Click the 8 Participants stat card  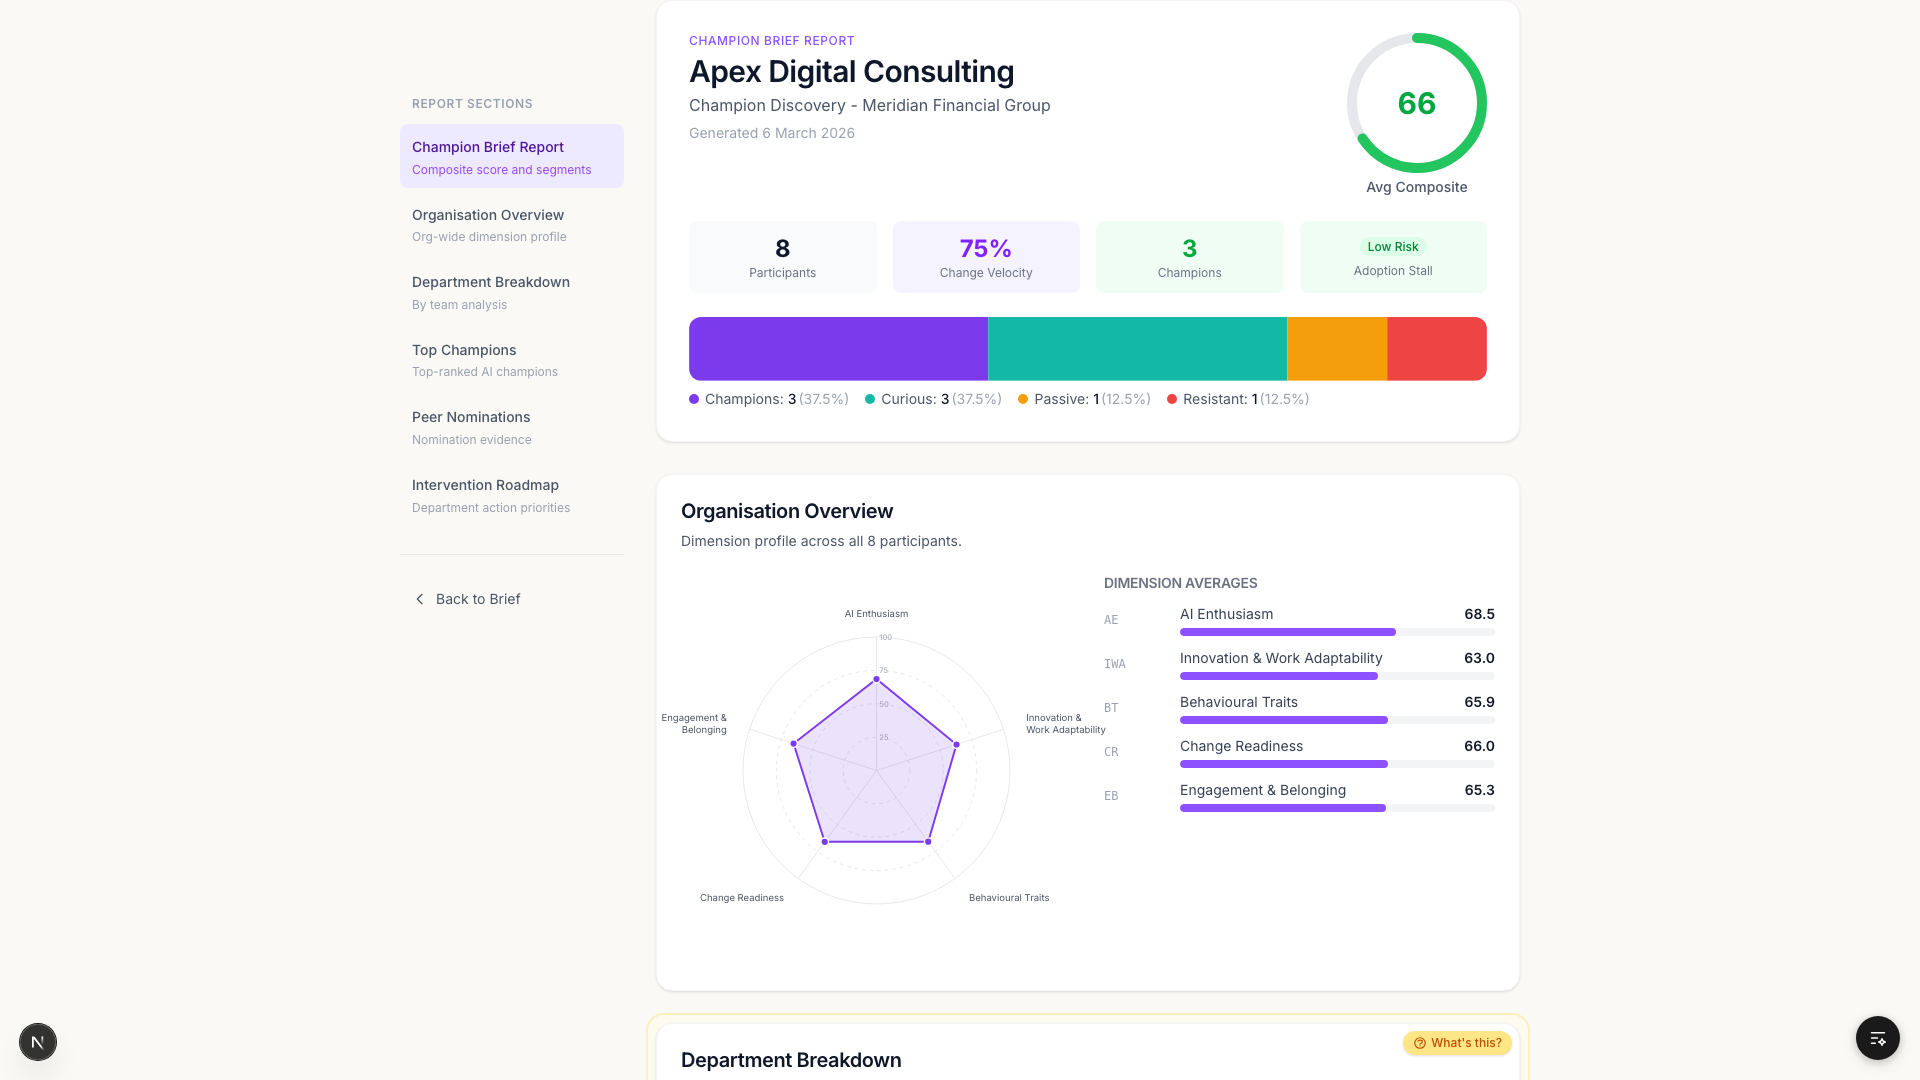tap(782, 257)
